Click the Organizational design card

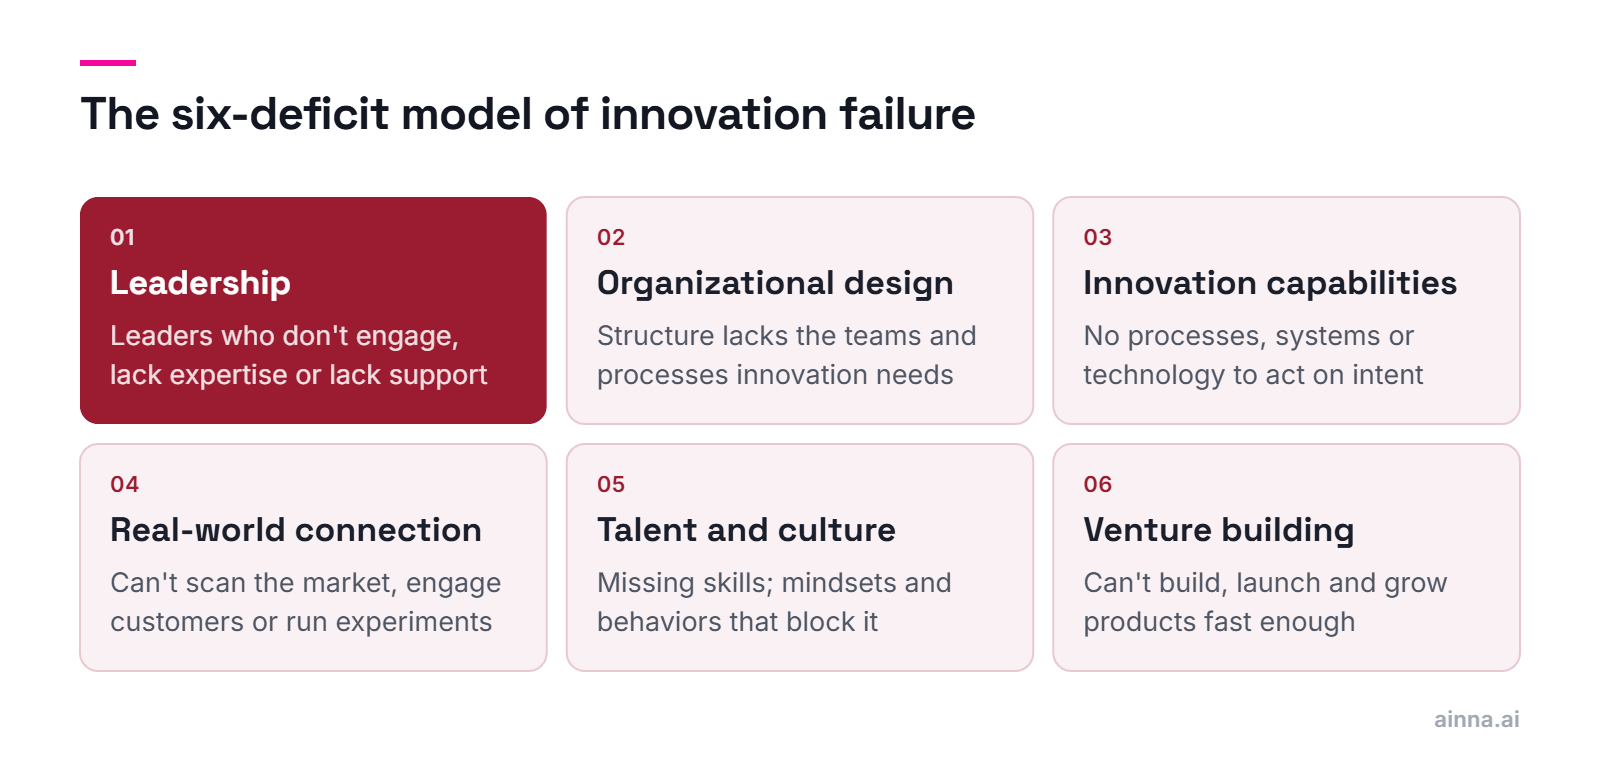(x=800, y=310)
